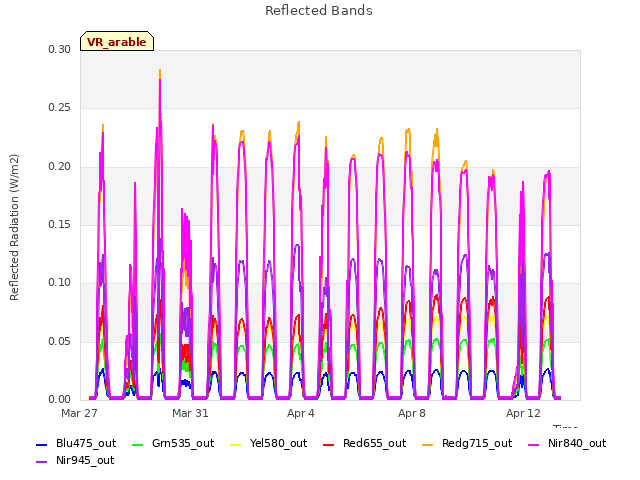The width and height of the screenshot is (640, 480).
Task: Click the Reflected Radiation (W/m2) axis label
Action: click(14, 227)
